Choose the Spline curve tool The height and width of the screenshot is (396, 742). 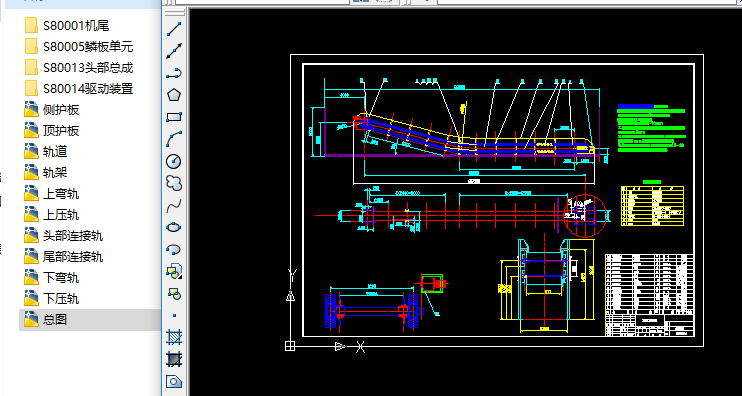(175, 205)
